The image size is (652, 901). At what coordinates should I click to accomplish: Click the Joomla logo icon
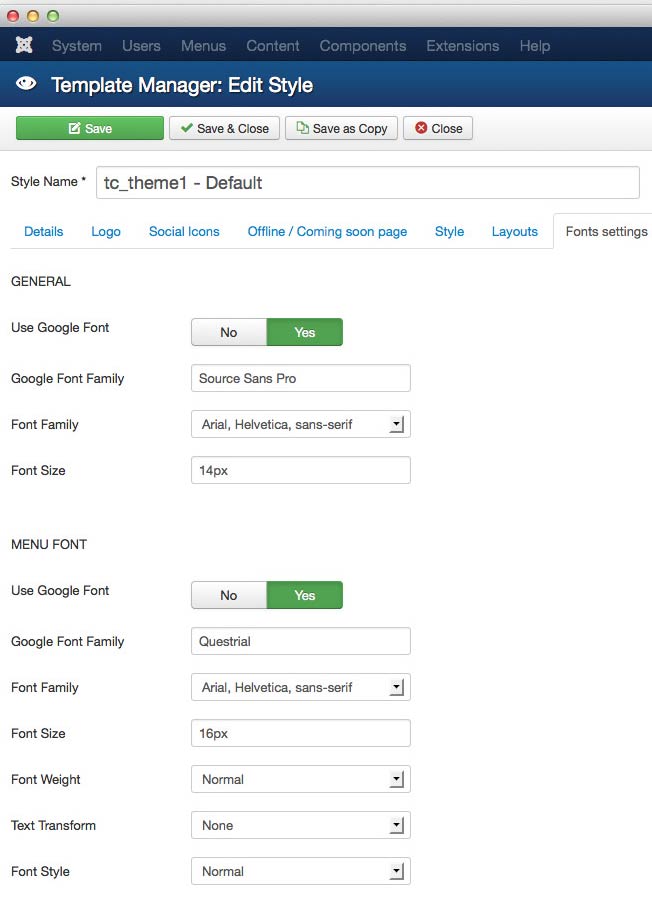coord(24,46)
